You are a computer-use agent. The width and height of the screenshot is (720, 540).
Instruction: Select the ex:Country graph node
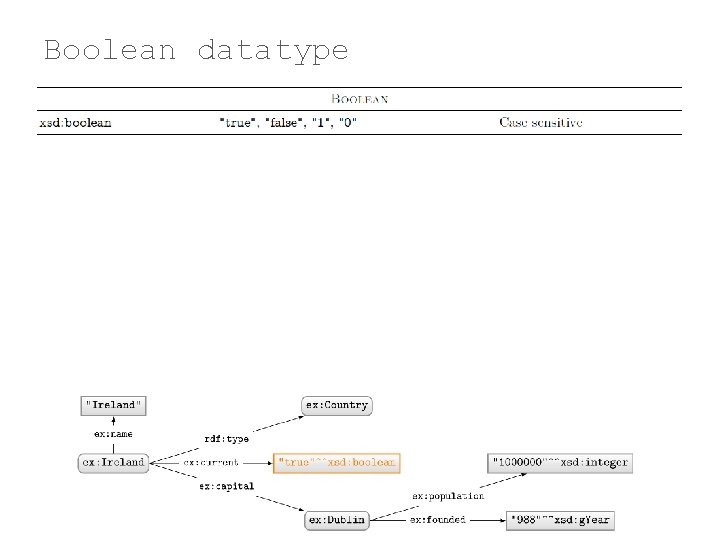coord(337,405)
